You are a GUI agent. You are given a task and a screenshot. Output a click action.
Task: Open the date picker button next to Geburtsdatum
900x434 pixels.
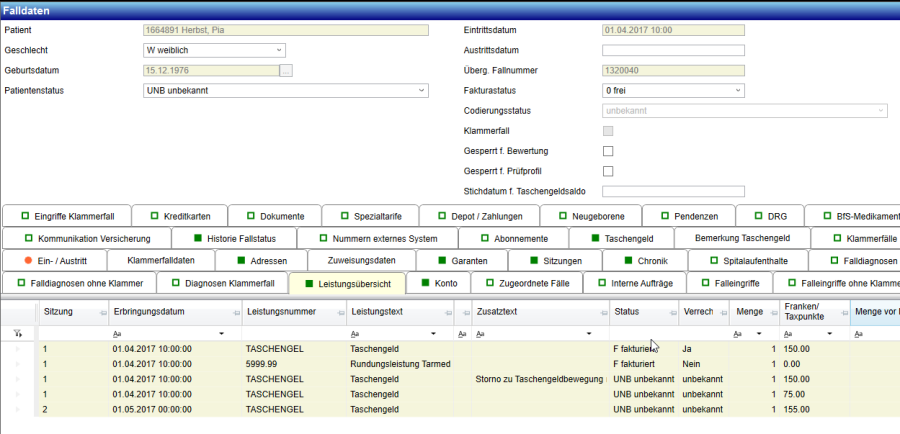(286, 70)
